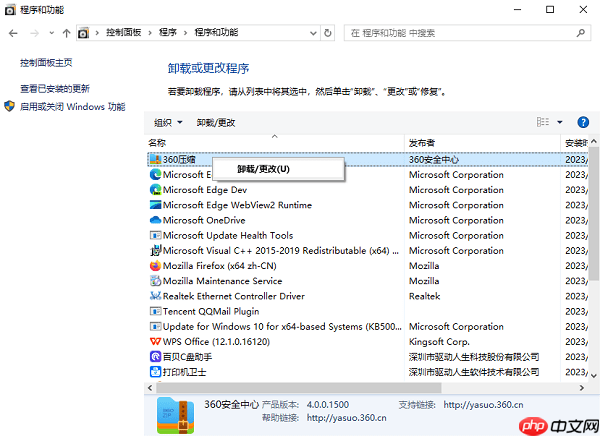
Task: Click the publisher Kingsoft Corp.
Action: [x=439, y=341]
